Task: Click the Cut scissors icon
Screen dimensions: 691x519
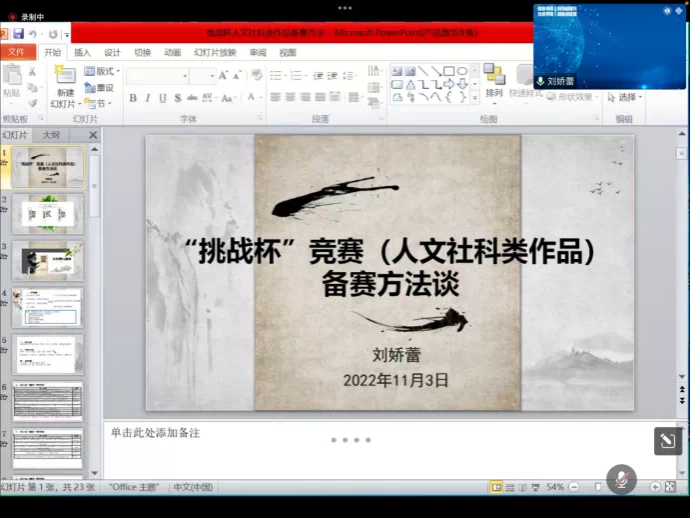Action: pos(32,72)
